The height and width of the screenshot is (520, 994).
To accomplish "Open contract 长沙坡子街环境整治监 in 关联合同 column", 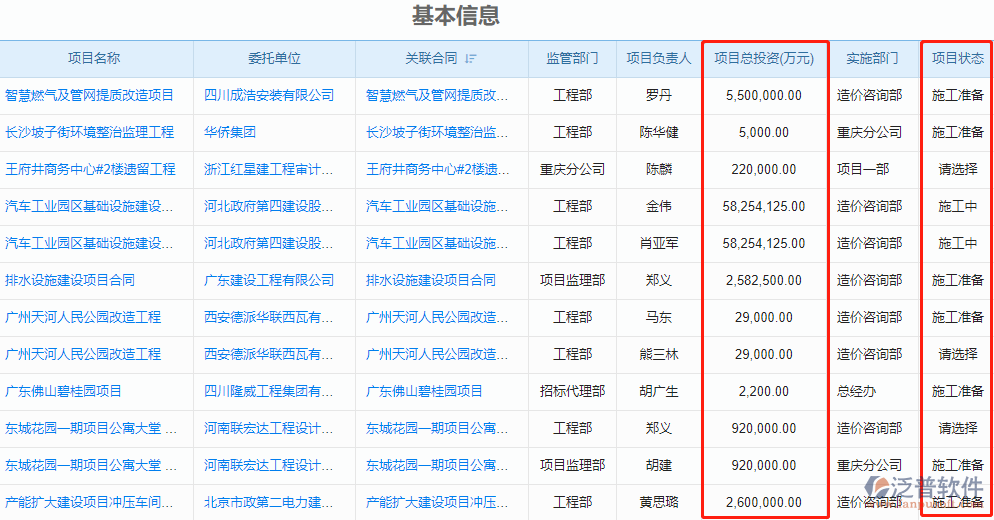I will [437, 132].
